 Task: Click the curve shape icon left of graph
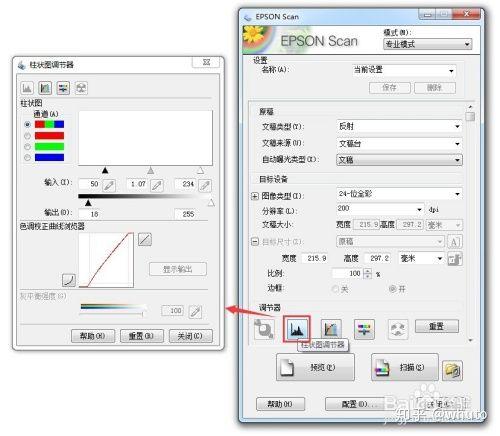click(69, 280)
